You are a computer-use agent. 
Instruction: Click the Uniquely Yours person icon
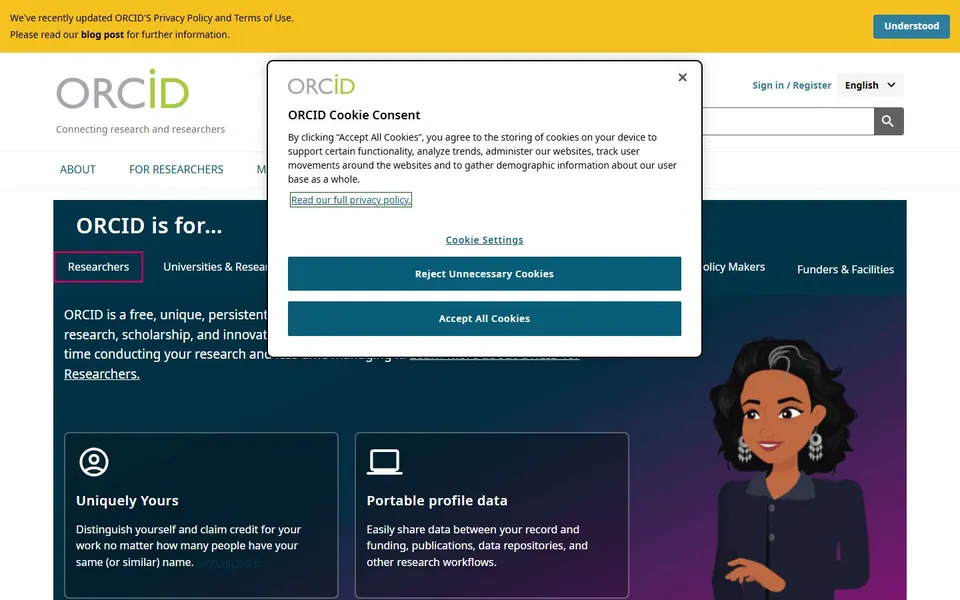pos(94,462)
